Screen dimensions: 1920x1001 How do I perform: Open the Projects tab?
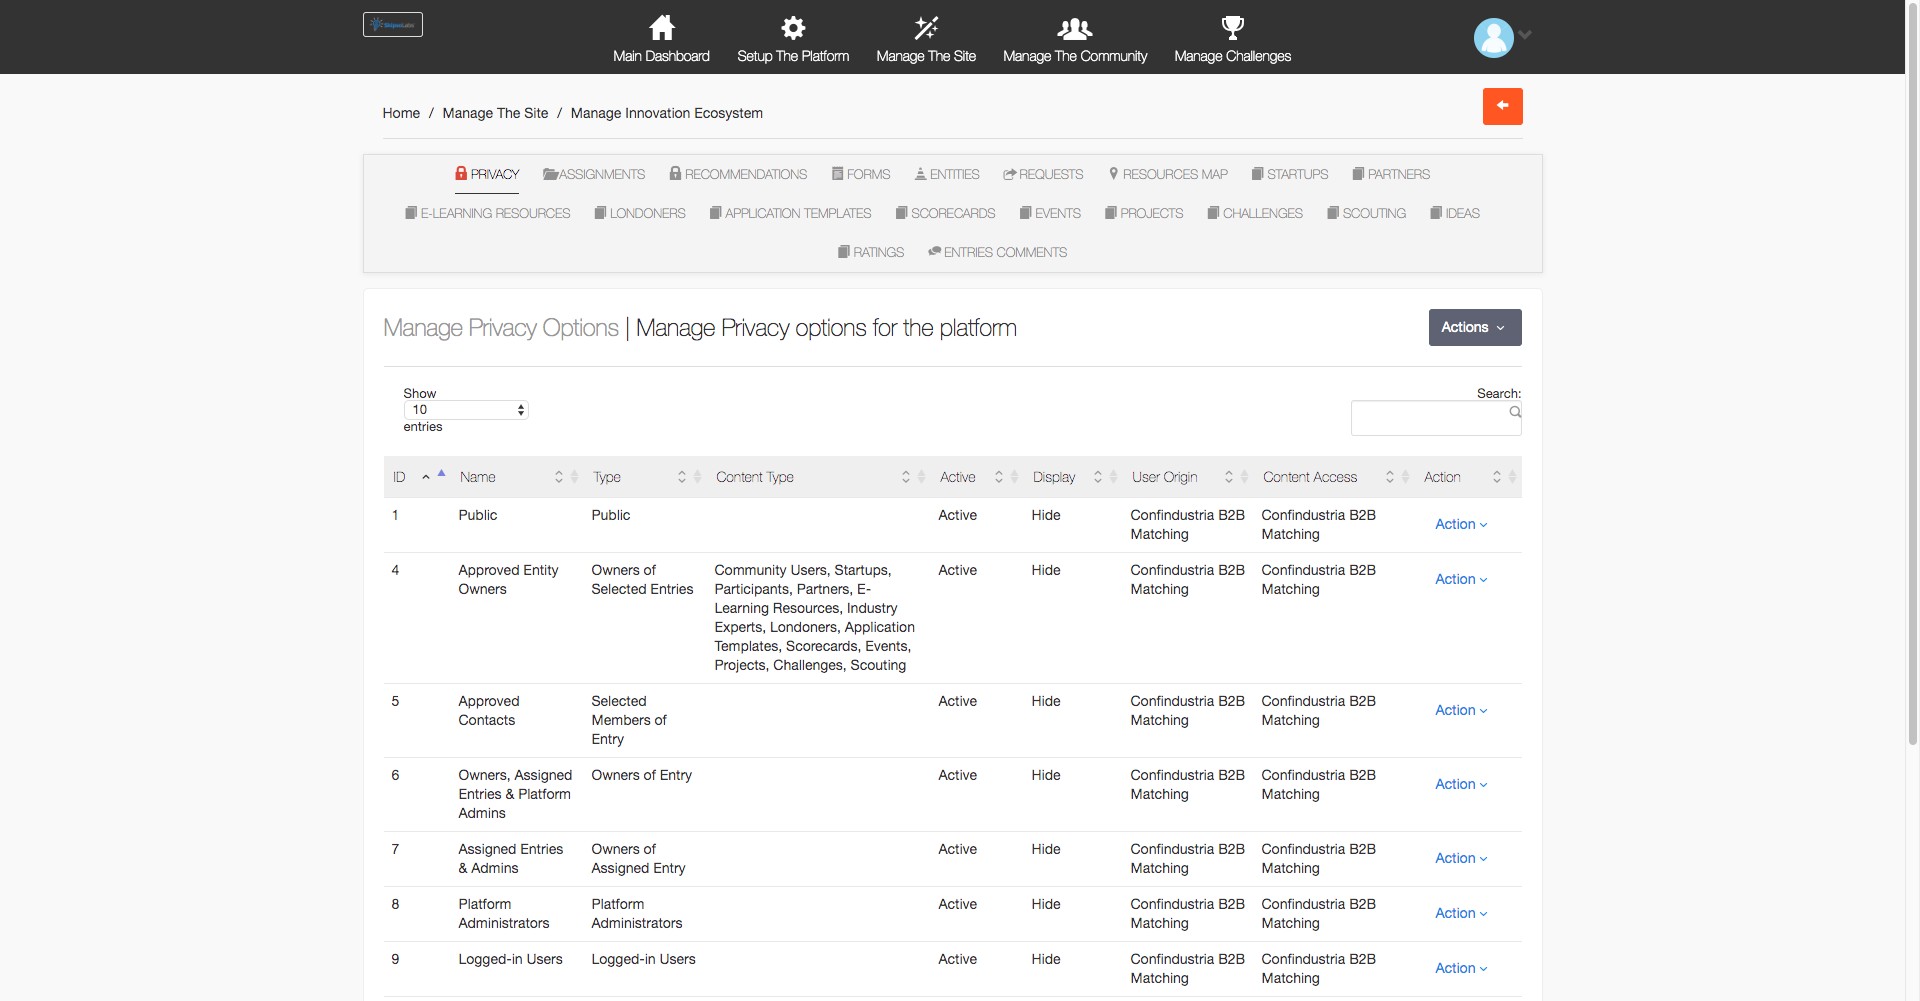(1144, 213)
